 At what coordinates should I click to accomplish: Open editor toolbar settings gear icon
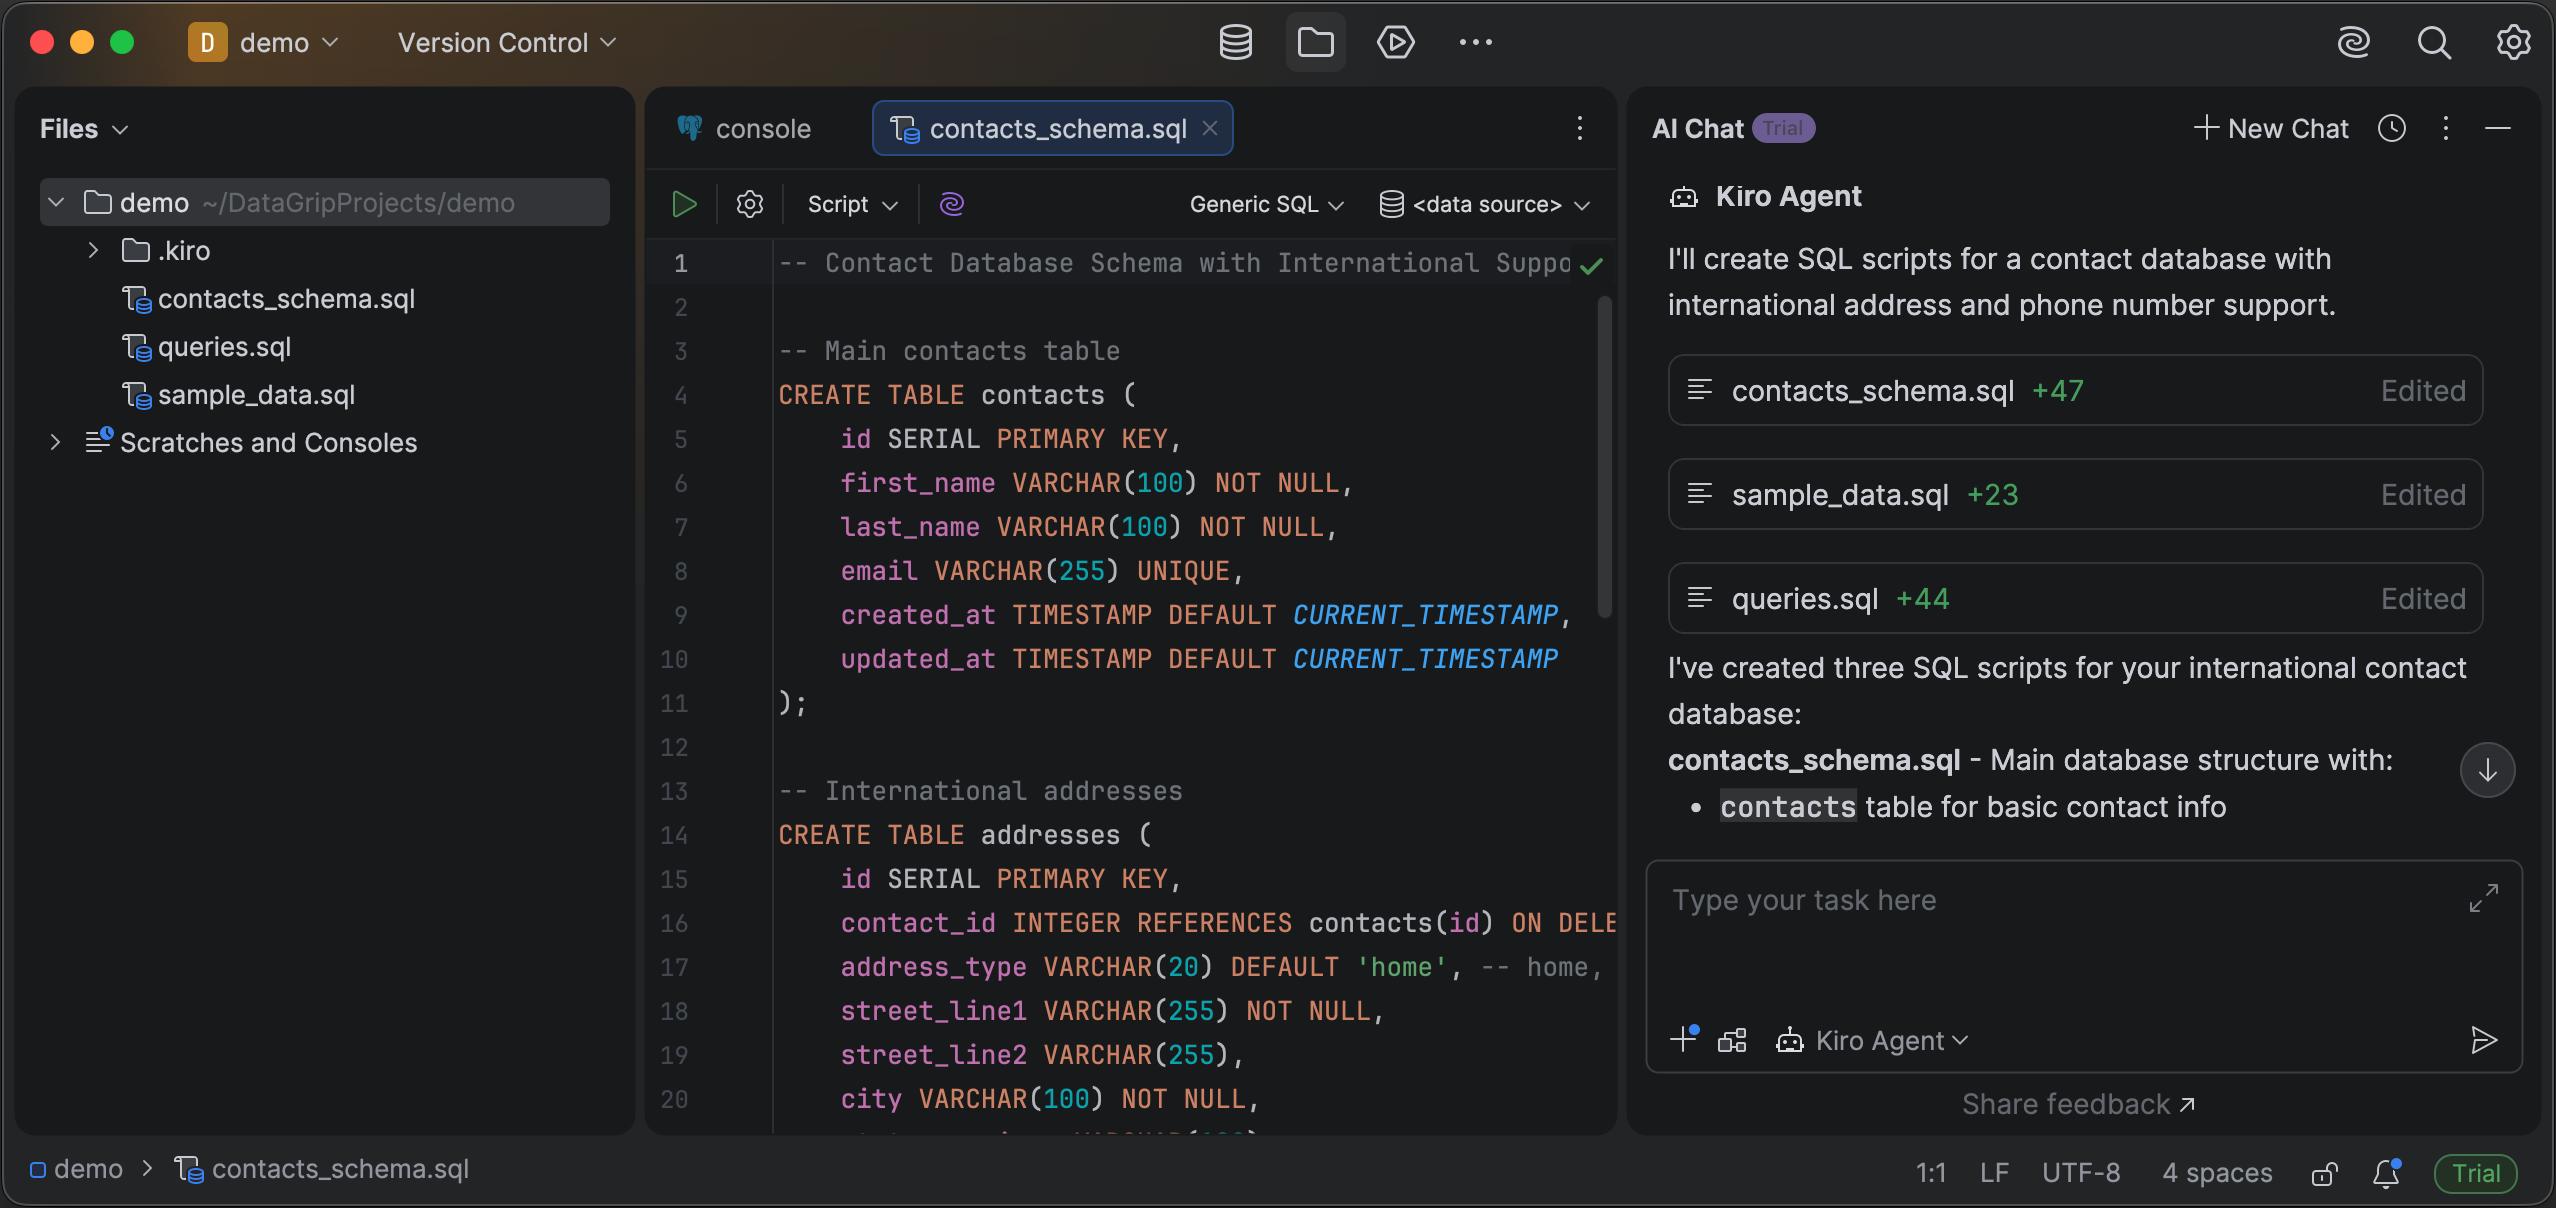pyautogui.click(x=750, y=204)
